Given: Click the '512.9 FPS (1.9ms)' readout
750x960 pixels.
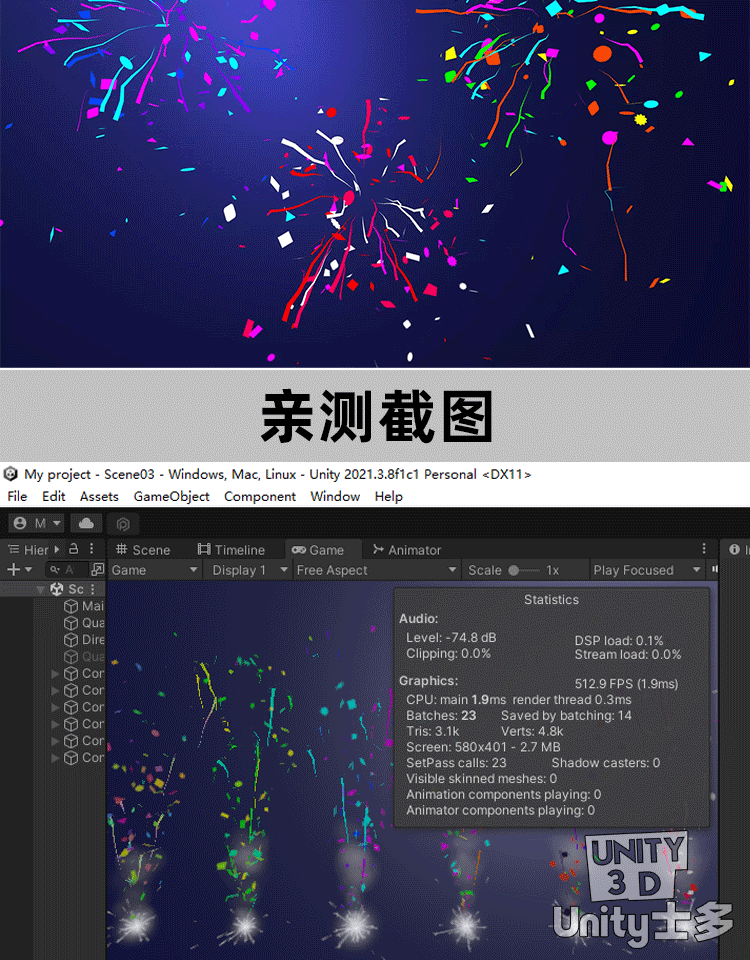Looking at the screenshot, I should point(626,684).
